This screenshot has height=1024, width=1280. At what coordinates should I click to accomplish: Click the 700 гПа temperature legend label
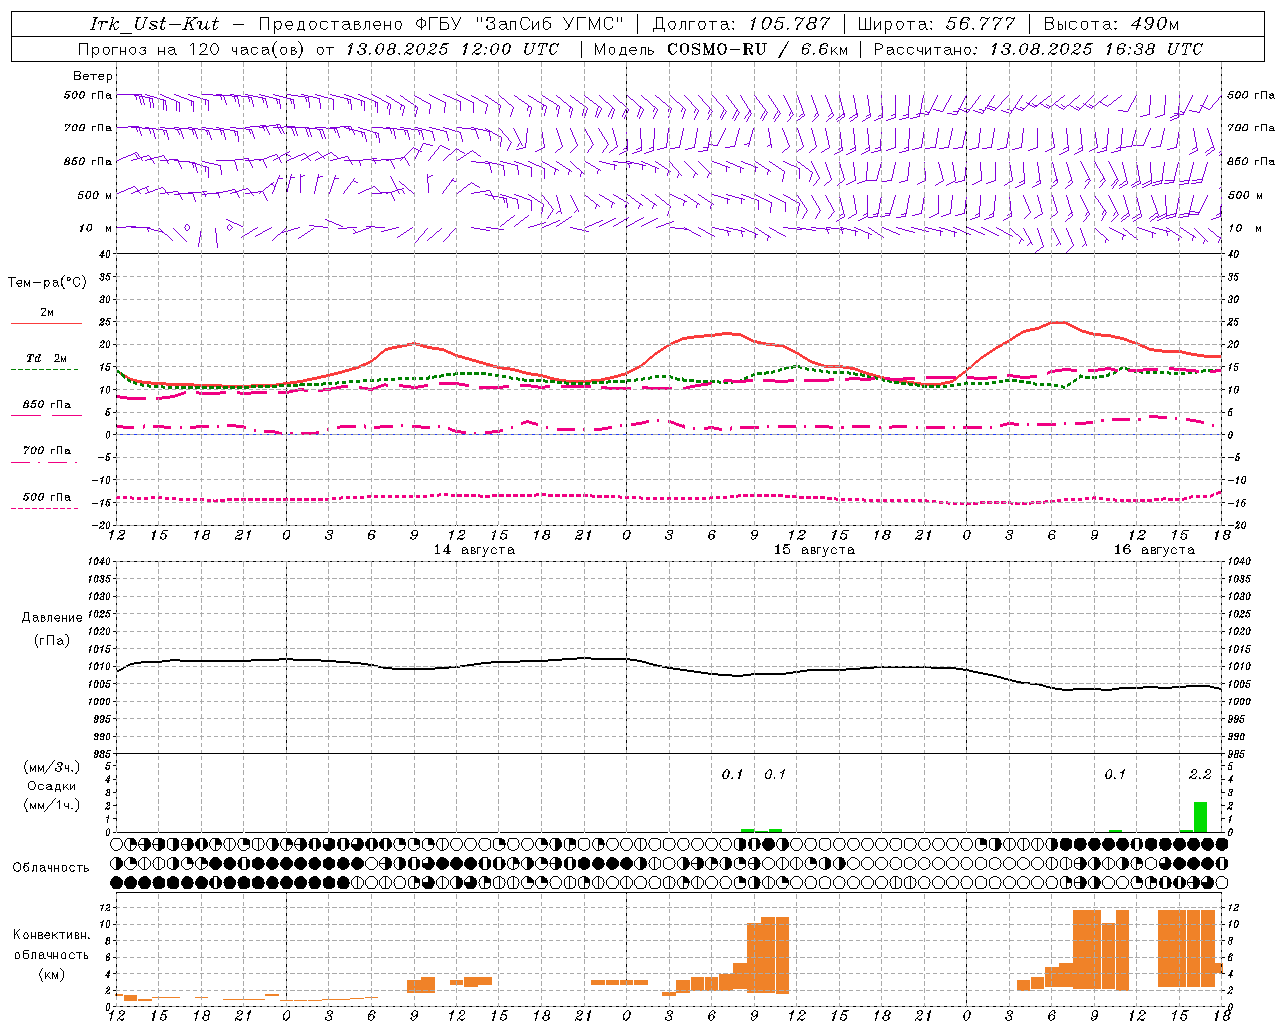click(x=47, y=451)
